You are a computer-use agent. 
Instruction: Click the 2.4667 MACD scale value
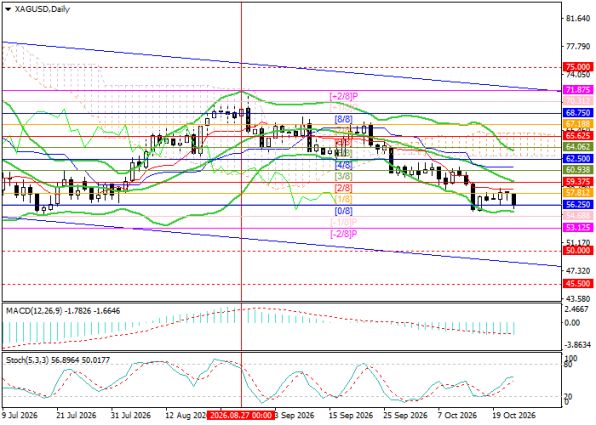click(x=578, y=310)
